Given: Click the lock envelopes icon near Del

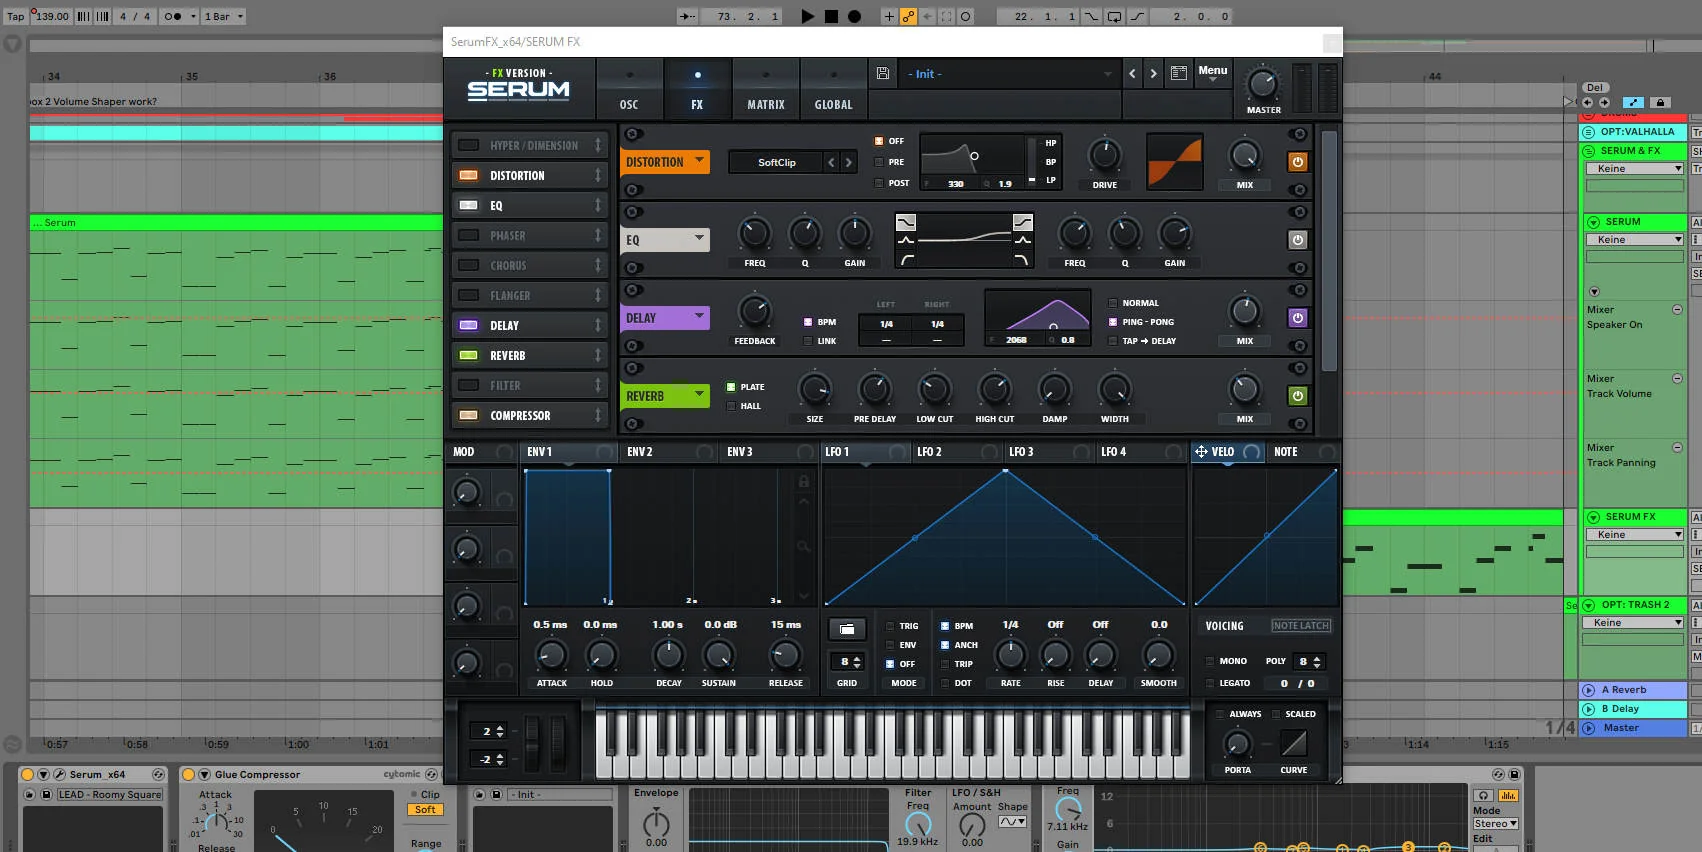Looking at the screenshot, I should (1659, 102).
